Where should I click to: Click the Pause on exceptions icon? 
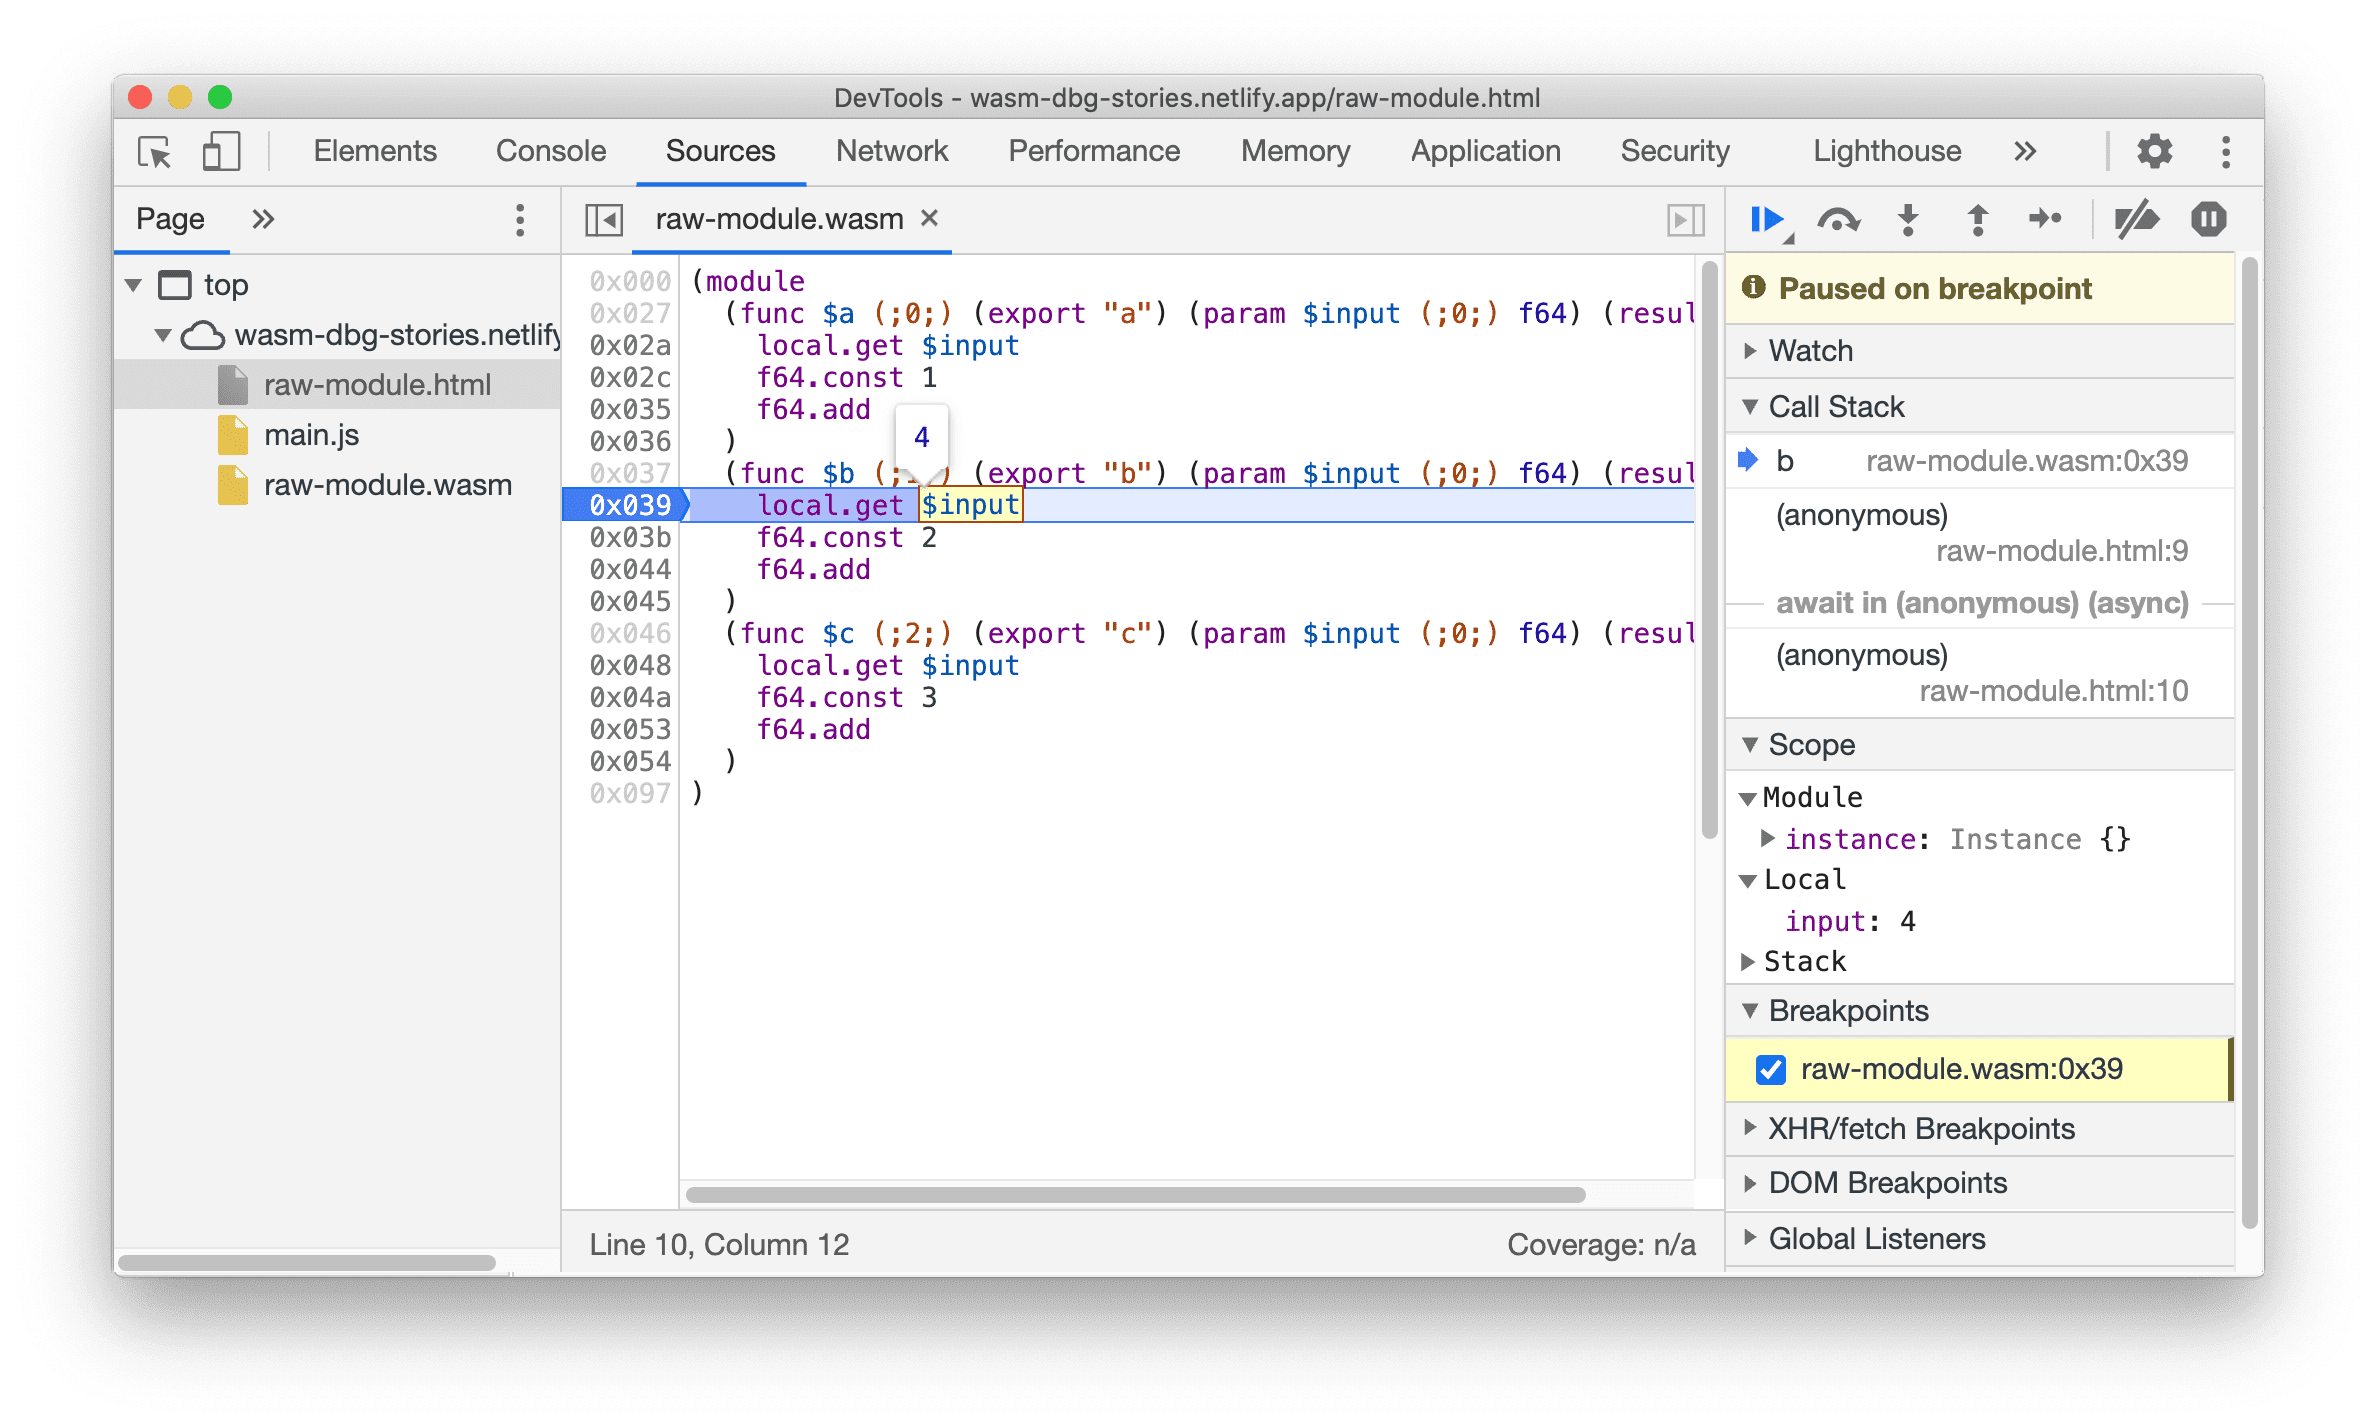(x=2206, y=219)
